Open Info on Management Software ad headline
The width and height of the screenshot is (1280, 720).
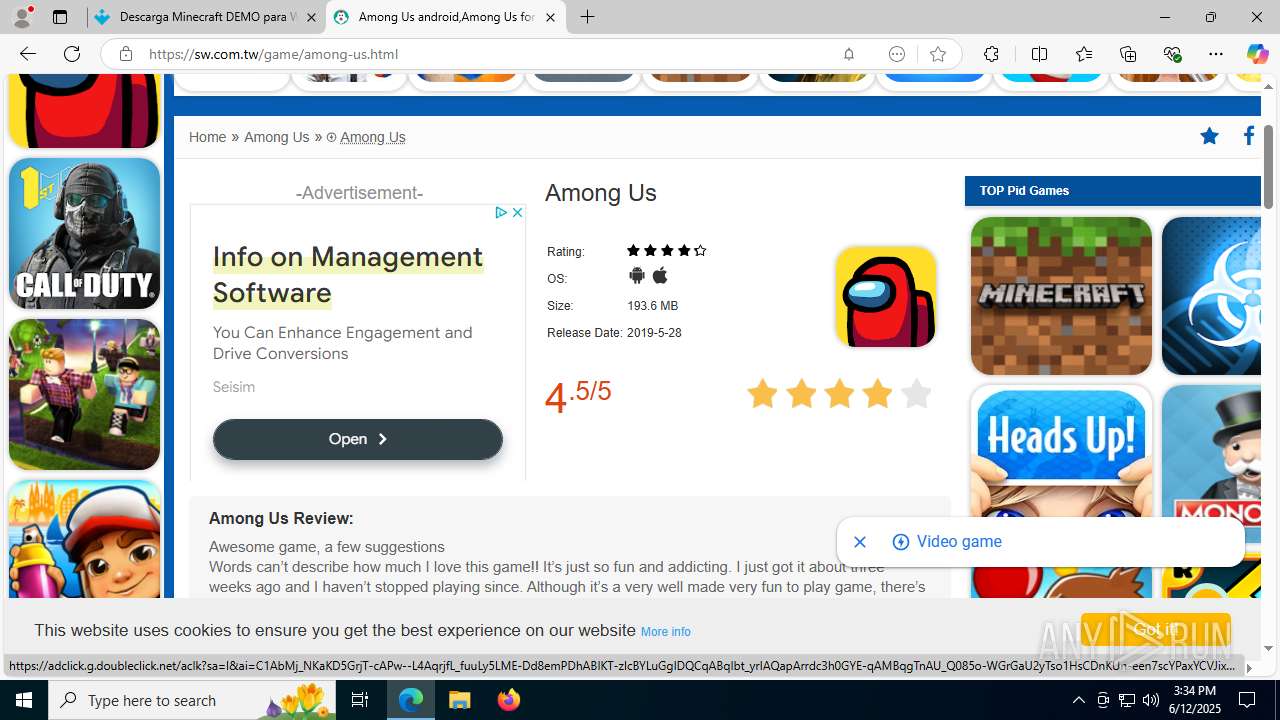[x=347, y=274]
